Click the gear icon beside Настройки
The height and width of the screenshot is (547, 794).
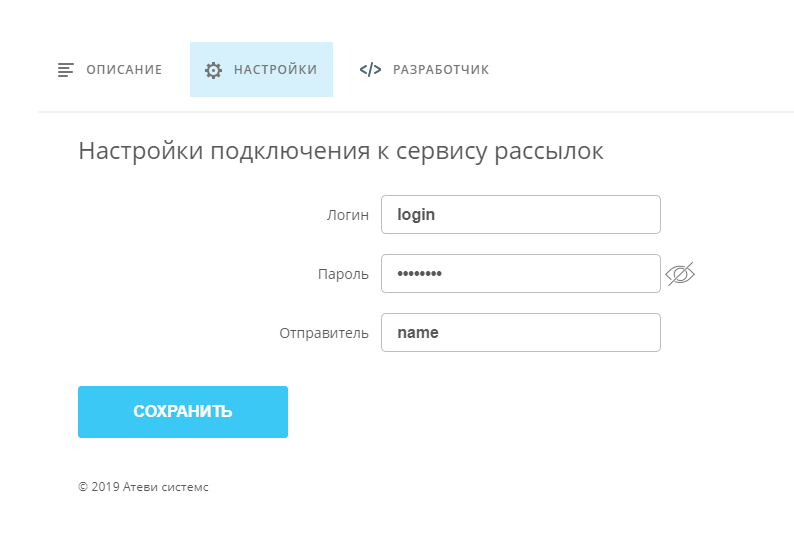coord(213,70)
